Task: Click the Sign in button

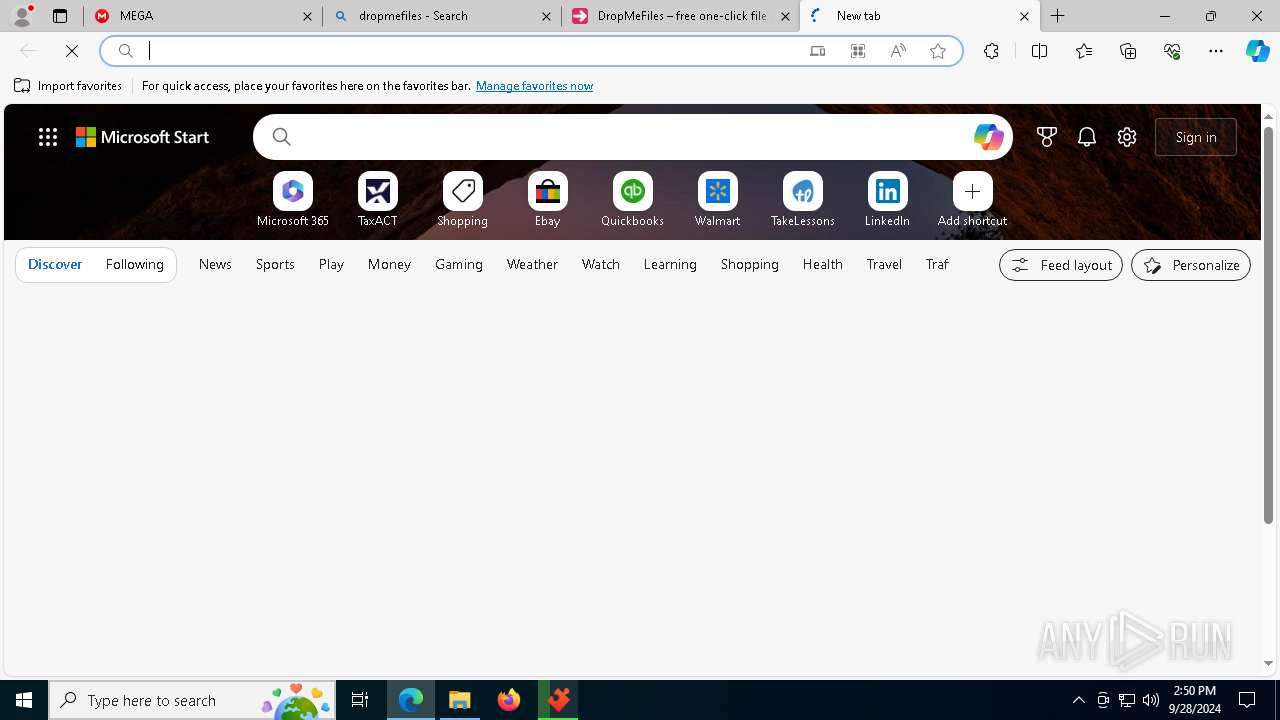Action: (x=1196, y=137)
